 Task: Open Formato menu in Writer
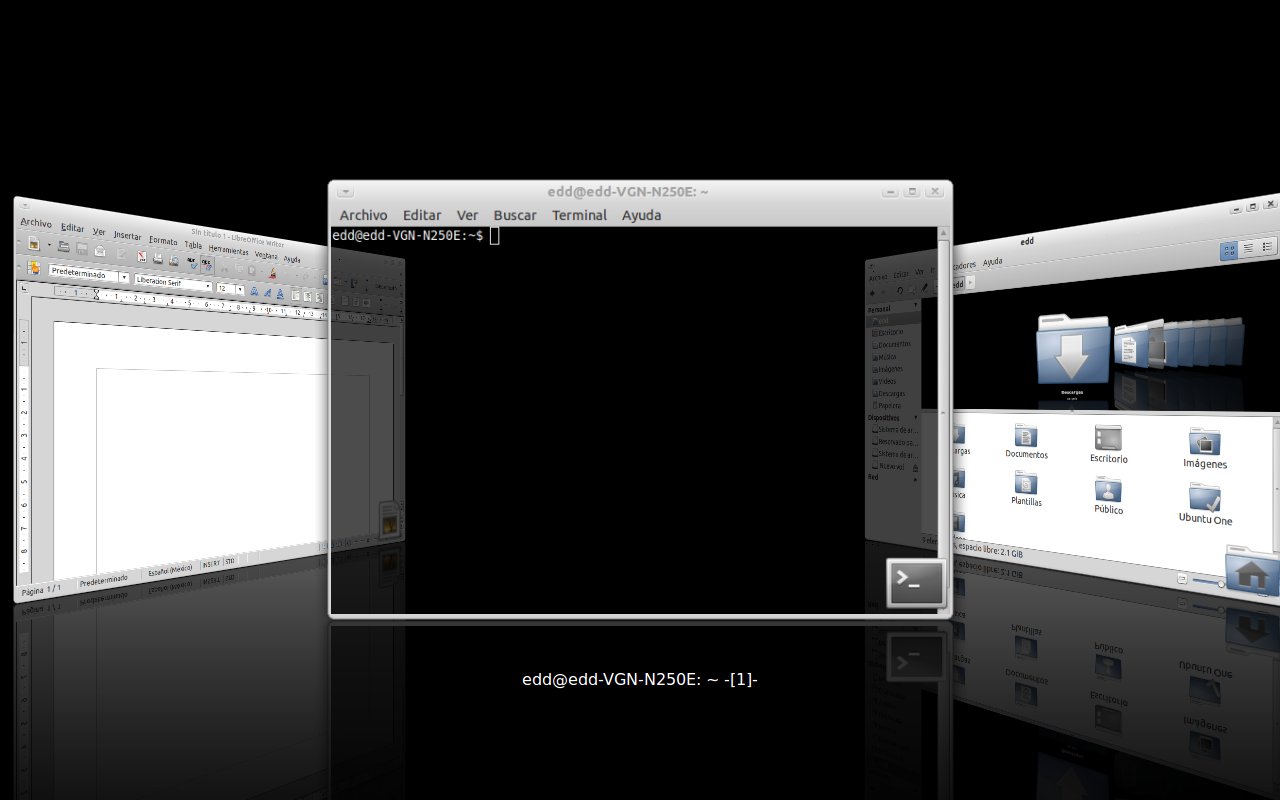163,241
